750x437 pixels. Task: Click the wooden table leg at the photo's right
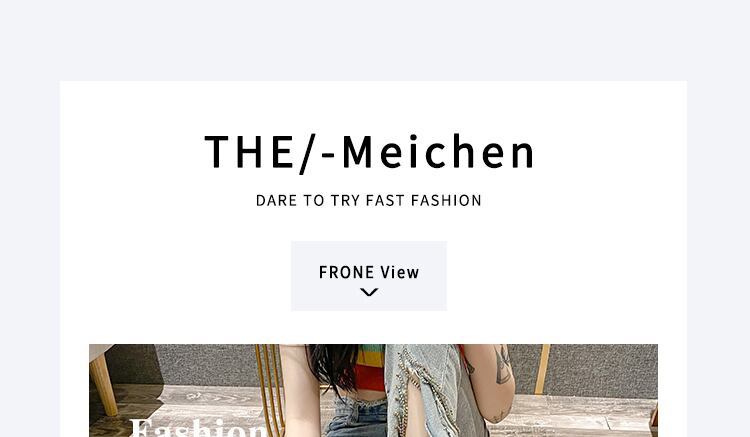click(541, 369)
